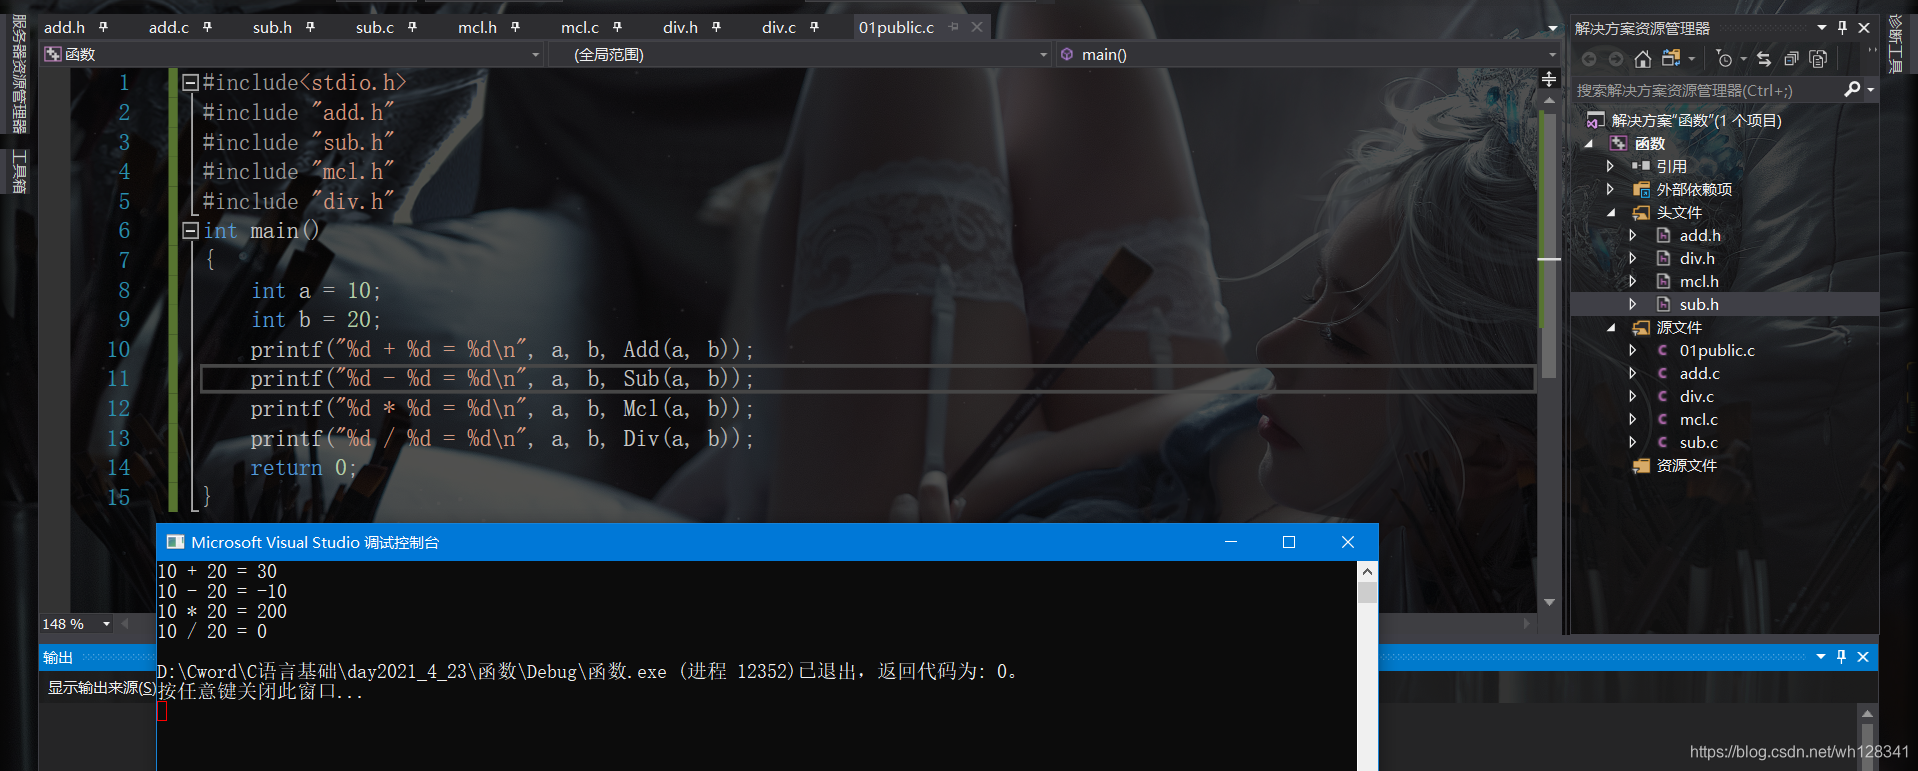Click the editor scroll down arrow
Screen dimensions: 1918x771
tap(1549, 602)
